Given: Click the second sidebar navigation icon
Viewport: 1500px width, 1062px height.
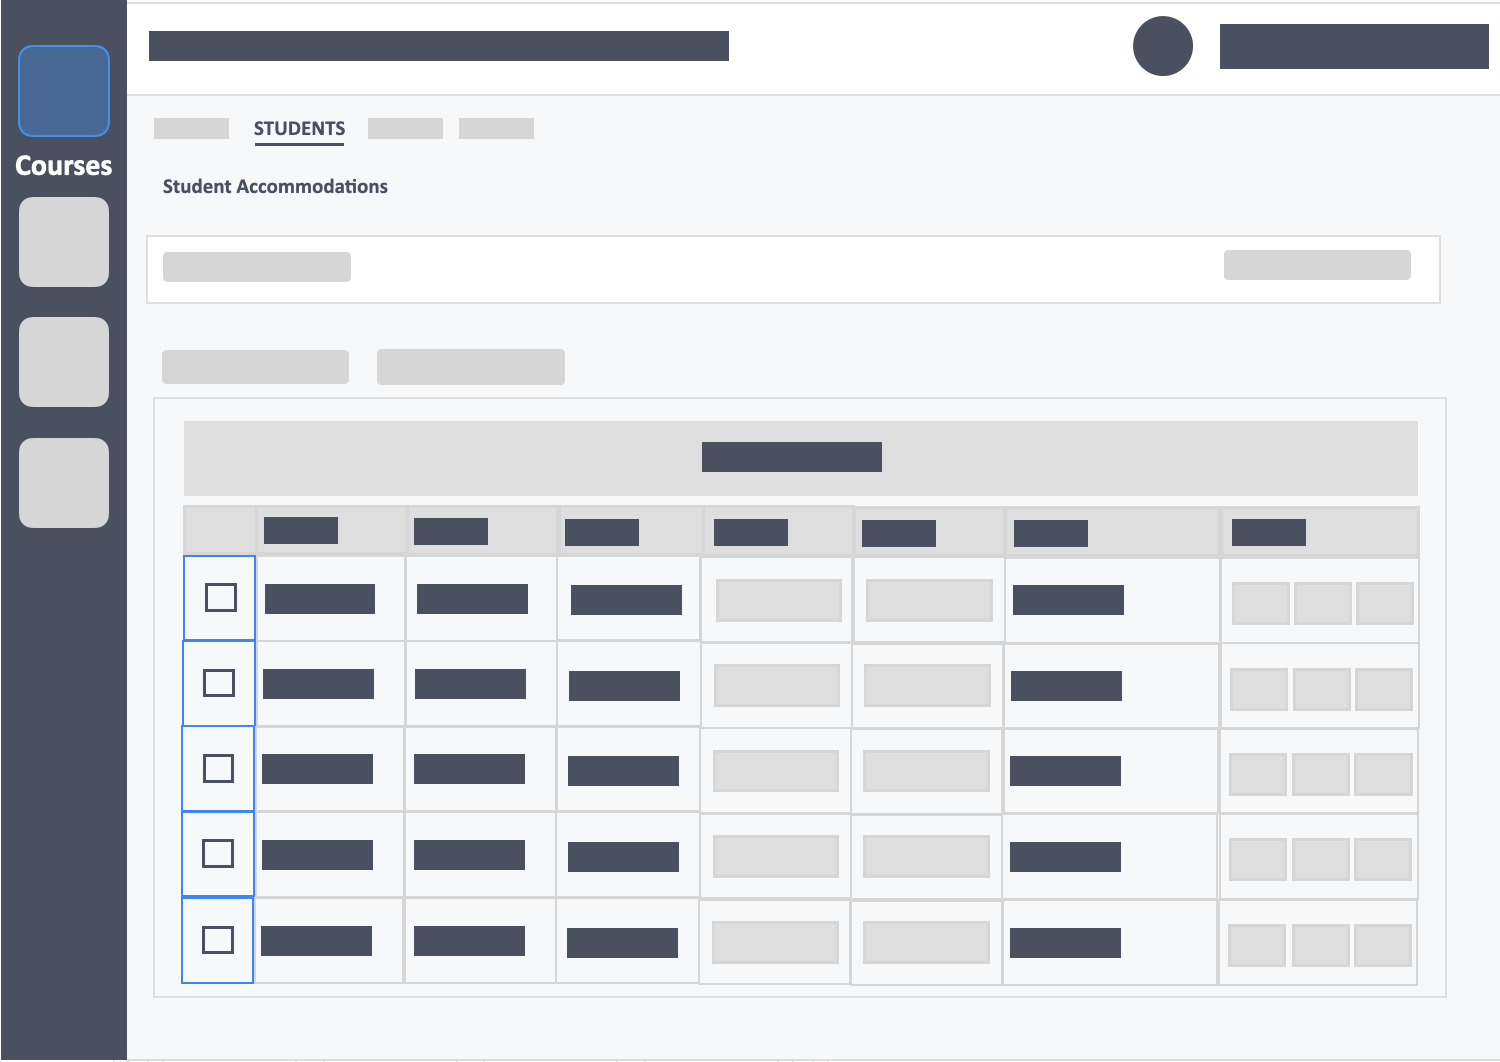Looking at the screenshot, I should [x=63, y=242].
